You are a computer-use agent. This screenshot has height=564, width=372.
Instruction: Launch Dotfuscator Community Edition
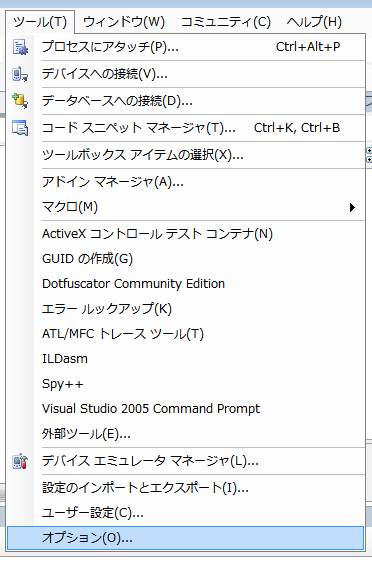click(x=186, y=284)
